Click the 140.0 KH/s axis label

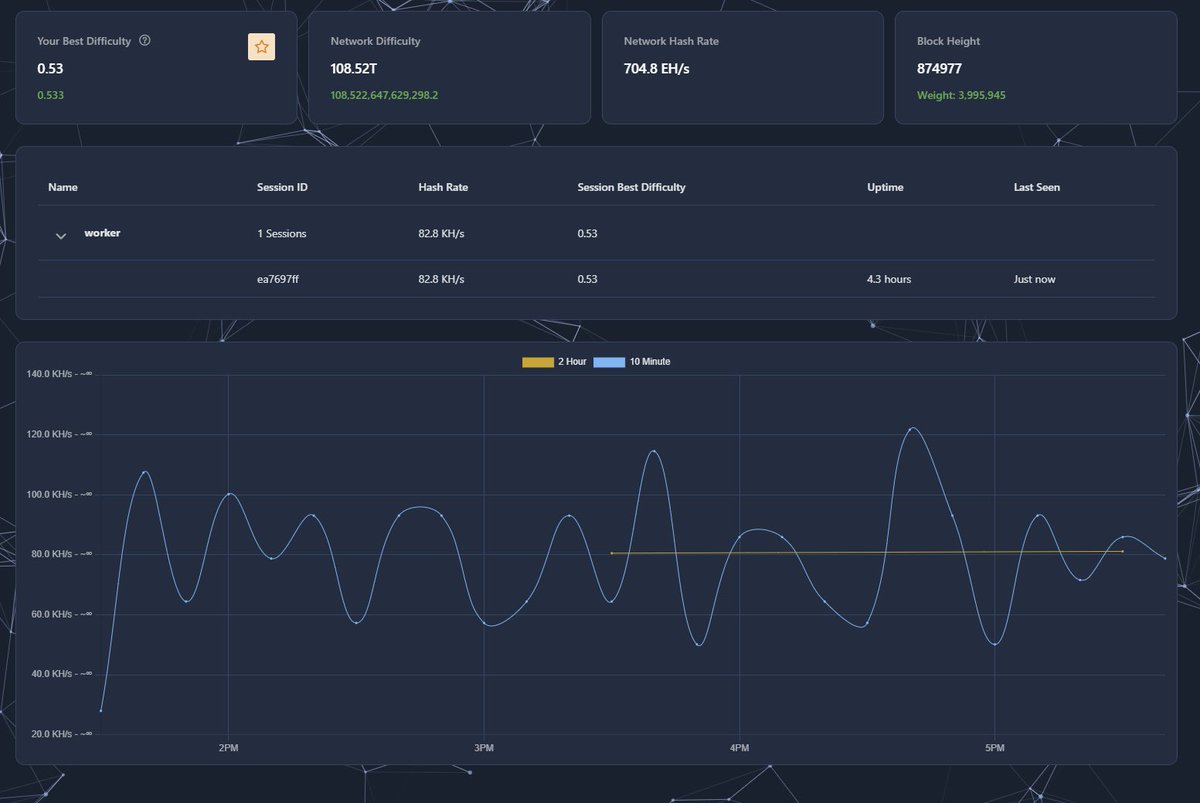point(60,374)
